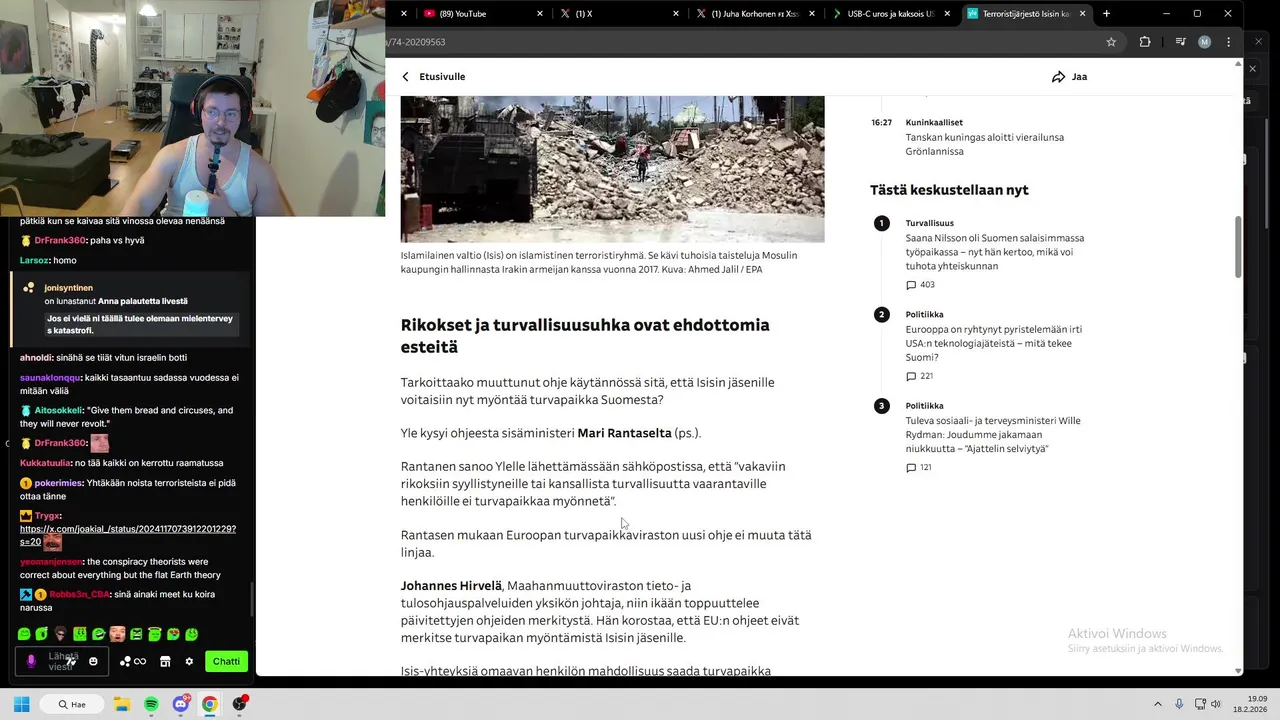
Task: Open chat settings gear icon
Action: (x=189, y=661)
